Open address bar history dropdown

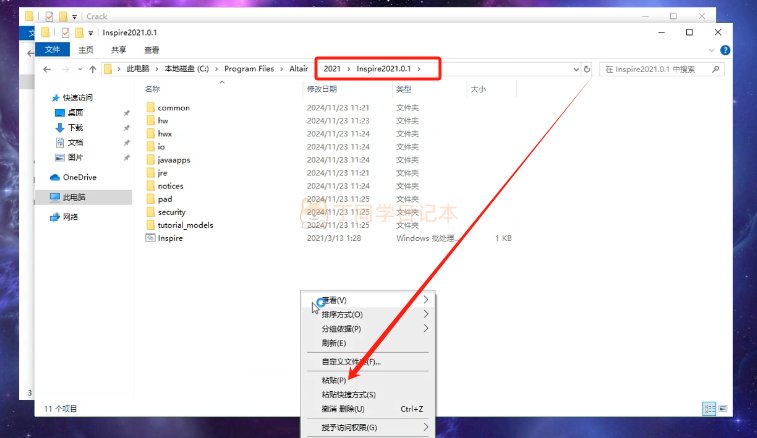tap(576, 69)
